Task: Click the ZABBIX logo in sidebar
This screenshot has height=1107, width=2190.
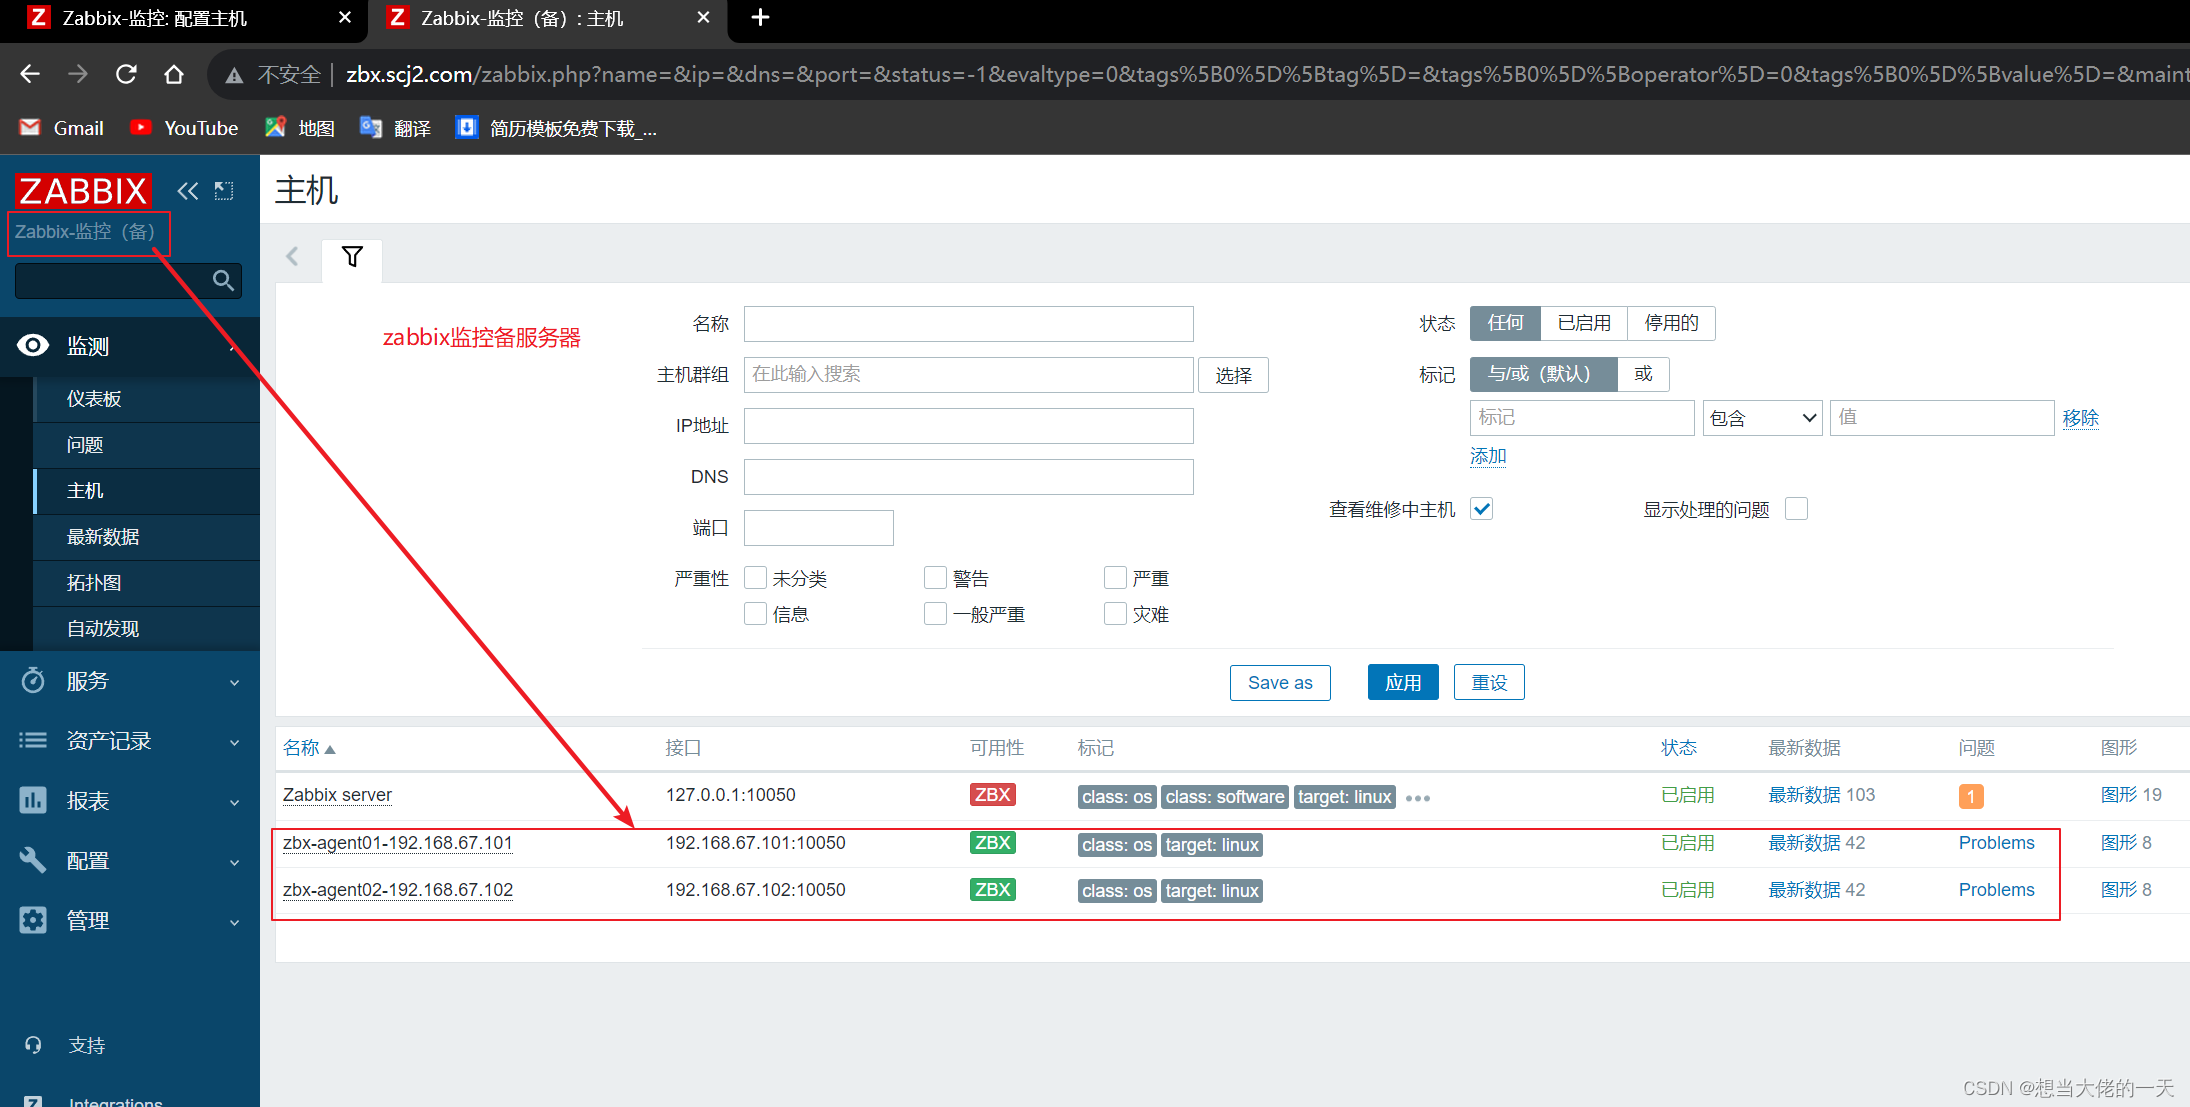Action: pyautogui.click(x=83, y=190)
